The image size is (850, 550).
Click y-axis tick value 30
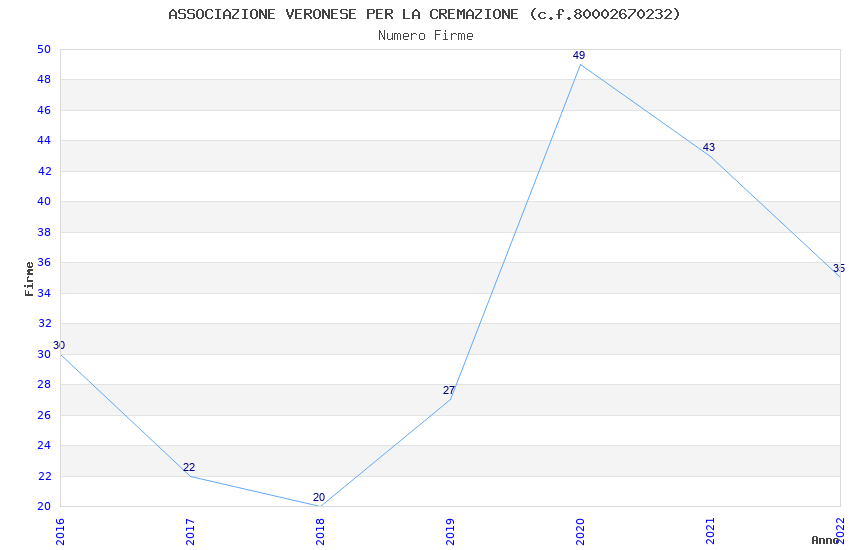pos(44,354)
